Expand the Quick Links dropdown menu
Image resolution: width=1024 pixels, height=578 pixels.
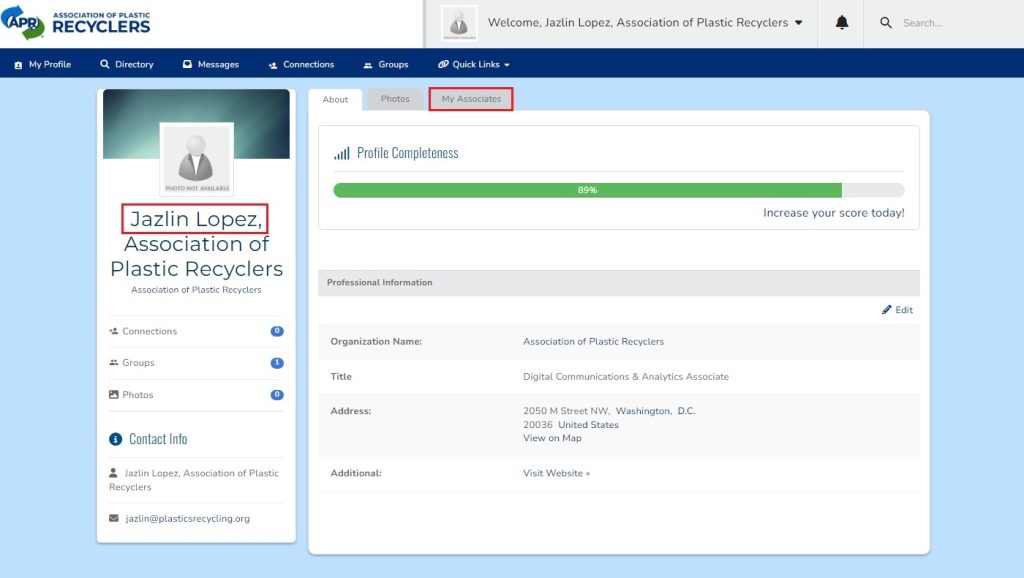pos(474,64)
